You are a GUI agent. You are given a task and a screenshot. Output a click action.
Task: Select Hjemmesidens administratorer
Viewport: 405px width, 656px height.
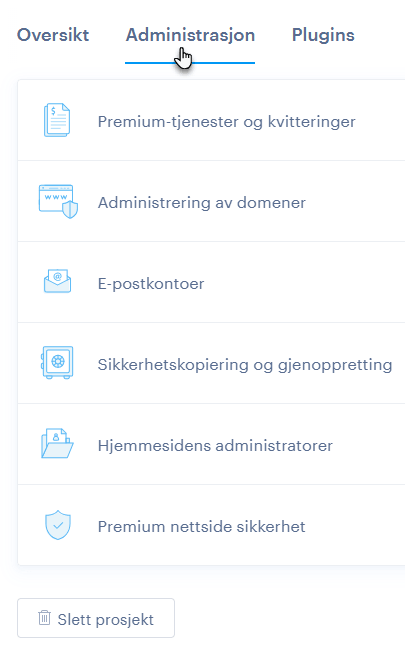pos(211,444)
